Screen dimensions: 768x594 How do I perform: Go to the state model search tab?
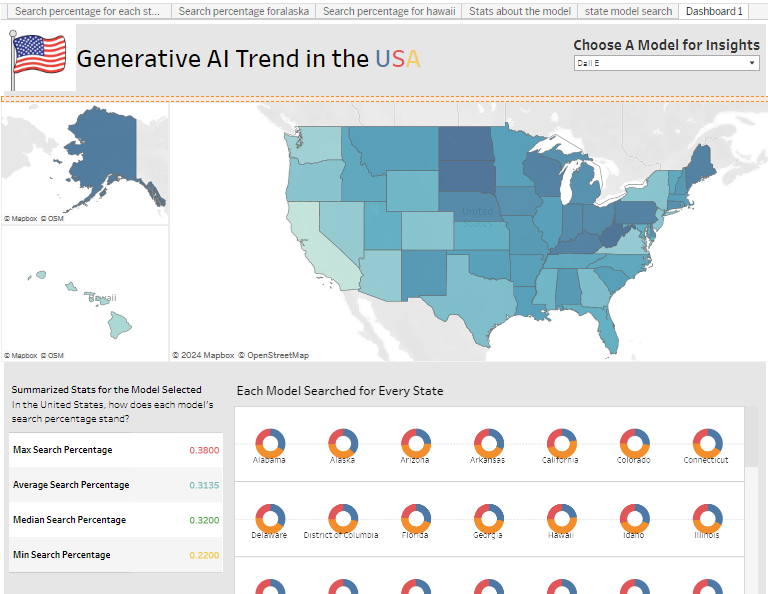629,11
